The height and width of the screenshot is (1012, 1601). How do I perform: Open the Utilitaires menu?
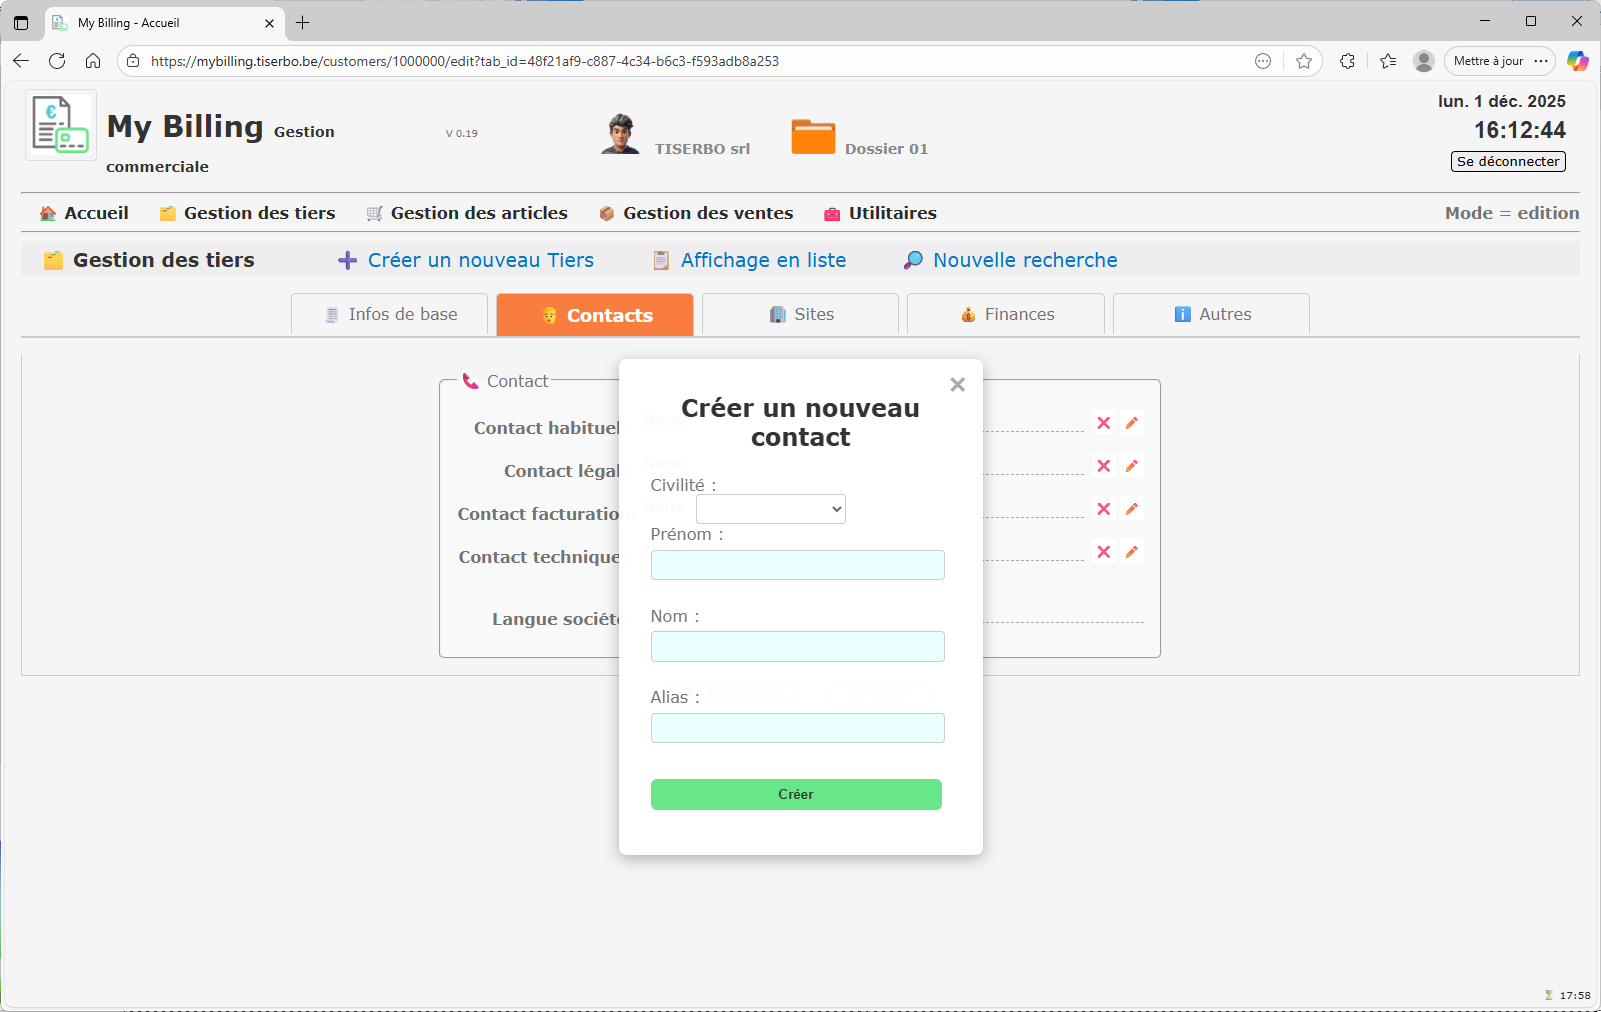click(879, 212)
